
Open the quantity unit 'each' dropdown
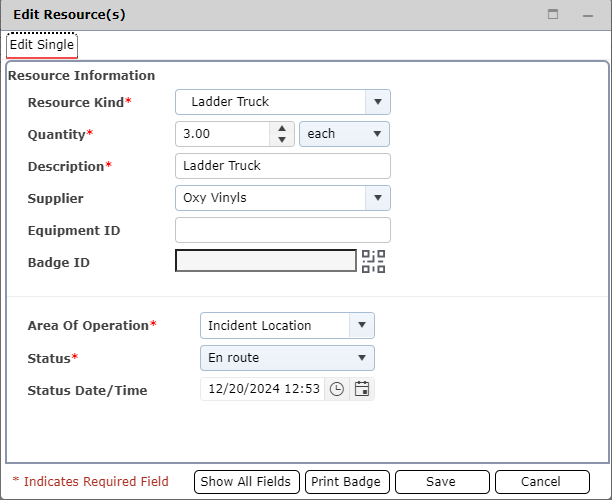pyautogui.click(x=344, y=134)
